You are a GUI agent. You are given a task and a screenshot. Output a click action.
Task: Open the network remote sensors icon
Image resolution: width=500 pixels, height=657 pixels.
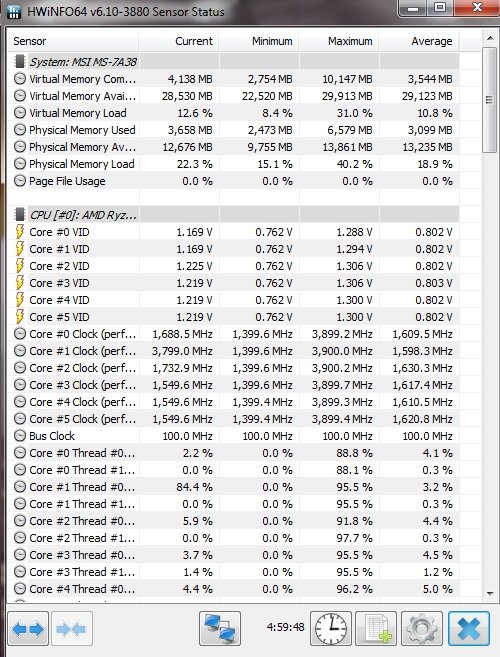coord(220,628)
